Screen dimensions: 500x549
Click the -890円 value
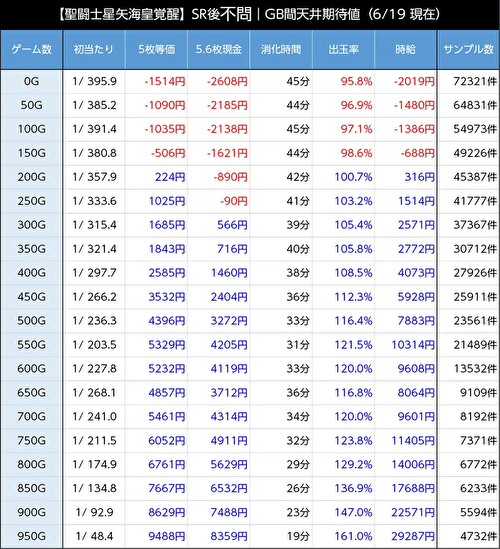(230, 177)
